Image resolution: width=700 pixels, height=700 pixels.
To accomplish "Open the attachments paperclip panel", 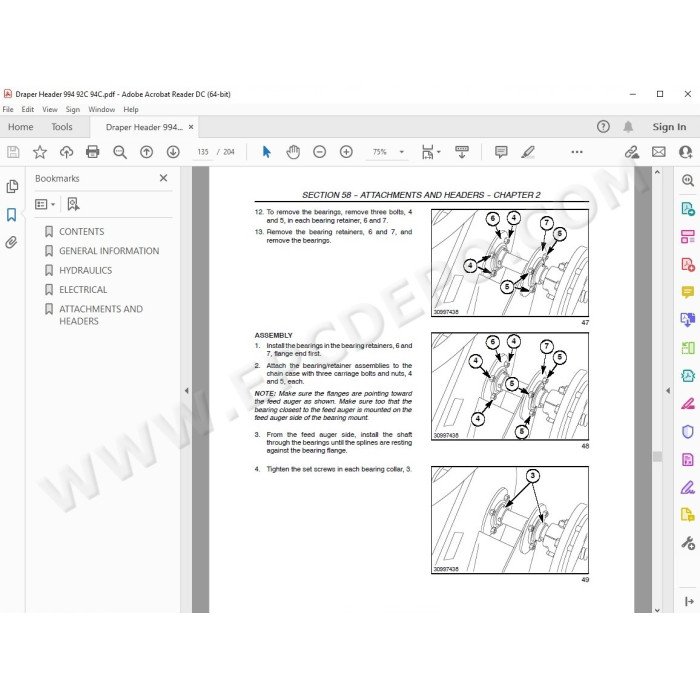I will pos(12,242).
